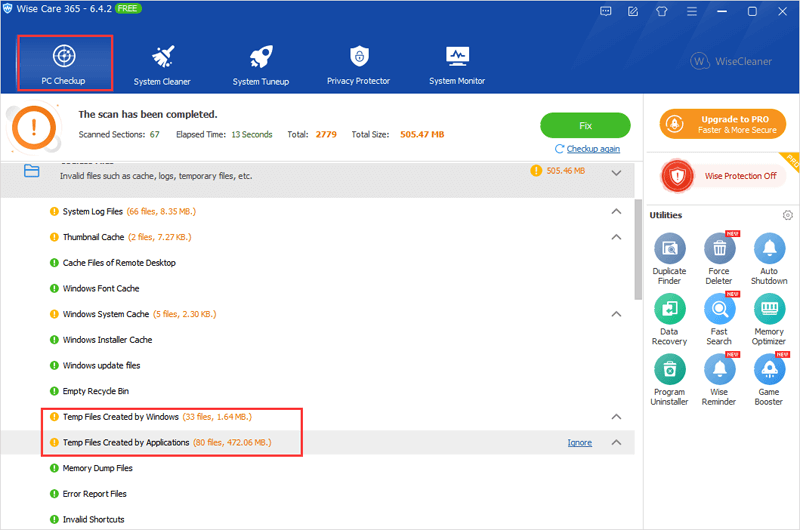Click the Total Size 505.47 MB value
Viewport: 800px width, 530px height.
[x=422, y=135]
